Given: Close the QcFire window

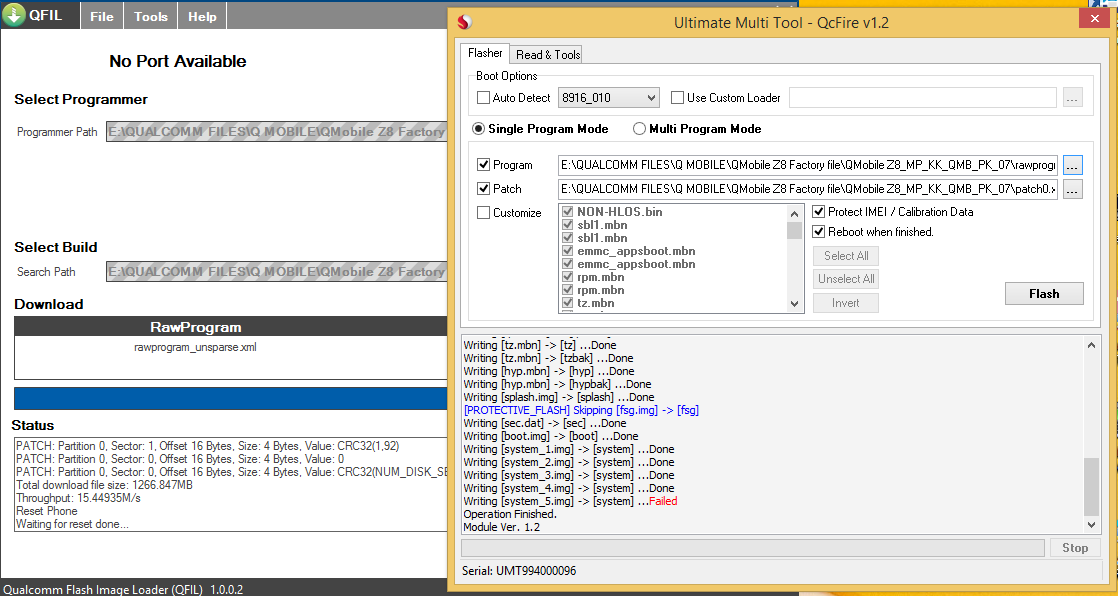Looking at the screenshot, I should tap(1094, 19).
